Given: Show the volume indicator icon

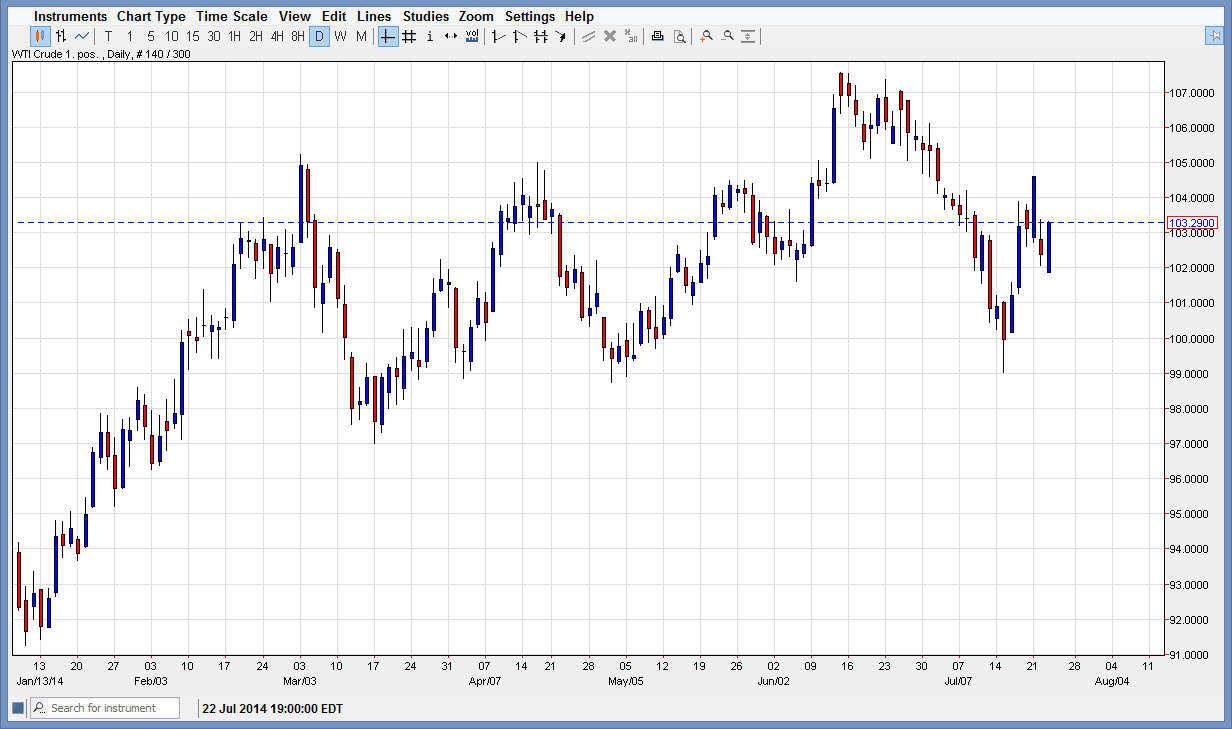Looking at the screenshot, I should [470, 36].
